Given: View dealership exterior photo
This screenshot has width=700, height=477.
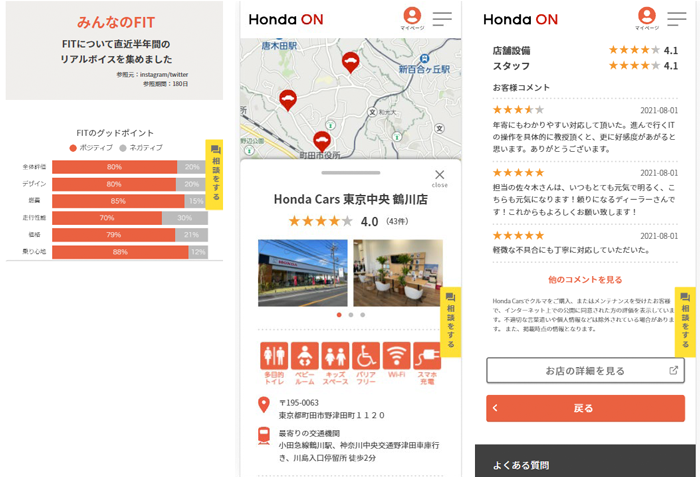Looking at the screenshot, I should pos(303,273).
